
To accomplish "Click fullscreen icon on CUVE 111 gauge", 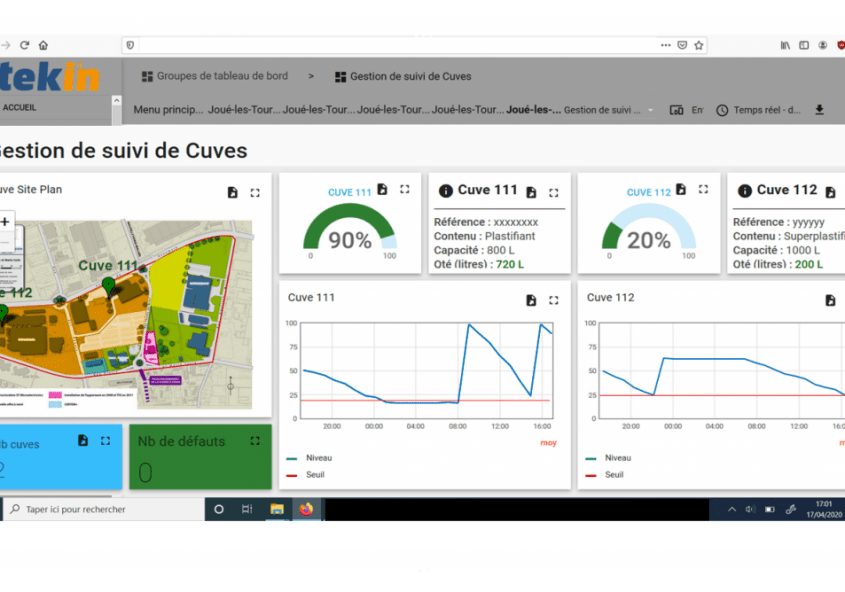I will coord(404,189).
